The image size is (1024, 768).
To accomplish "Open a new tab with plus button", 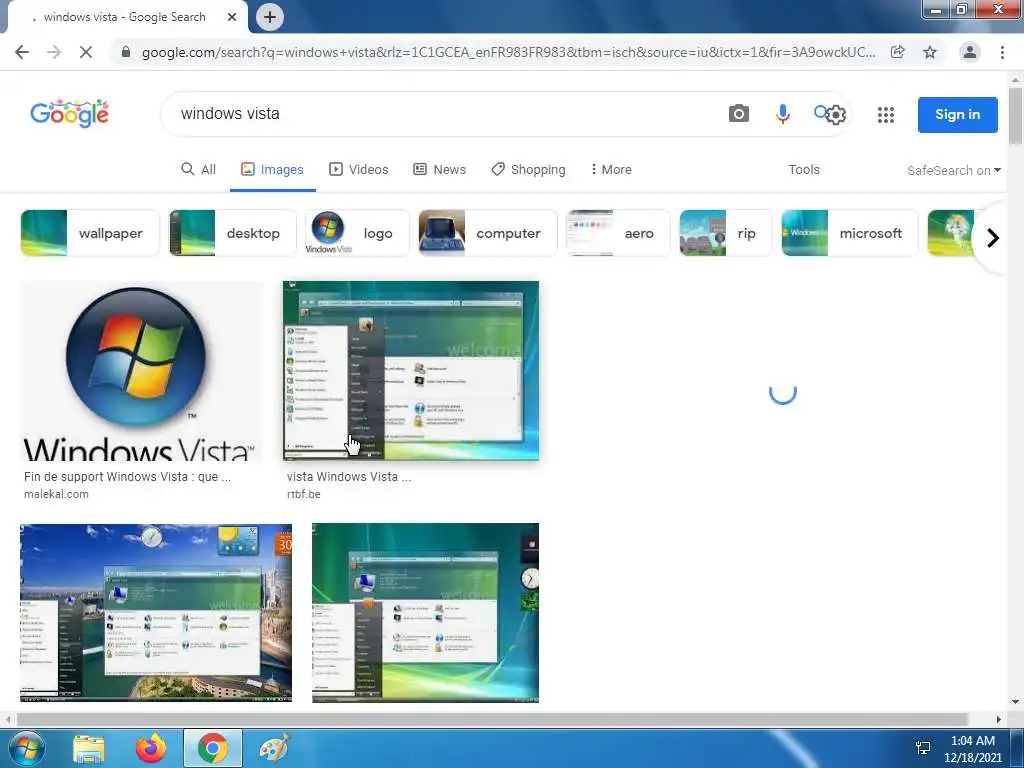I will 270,17.
